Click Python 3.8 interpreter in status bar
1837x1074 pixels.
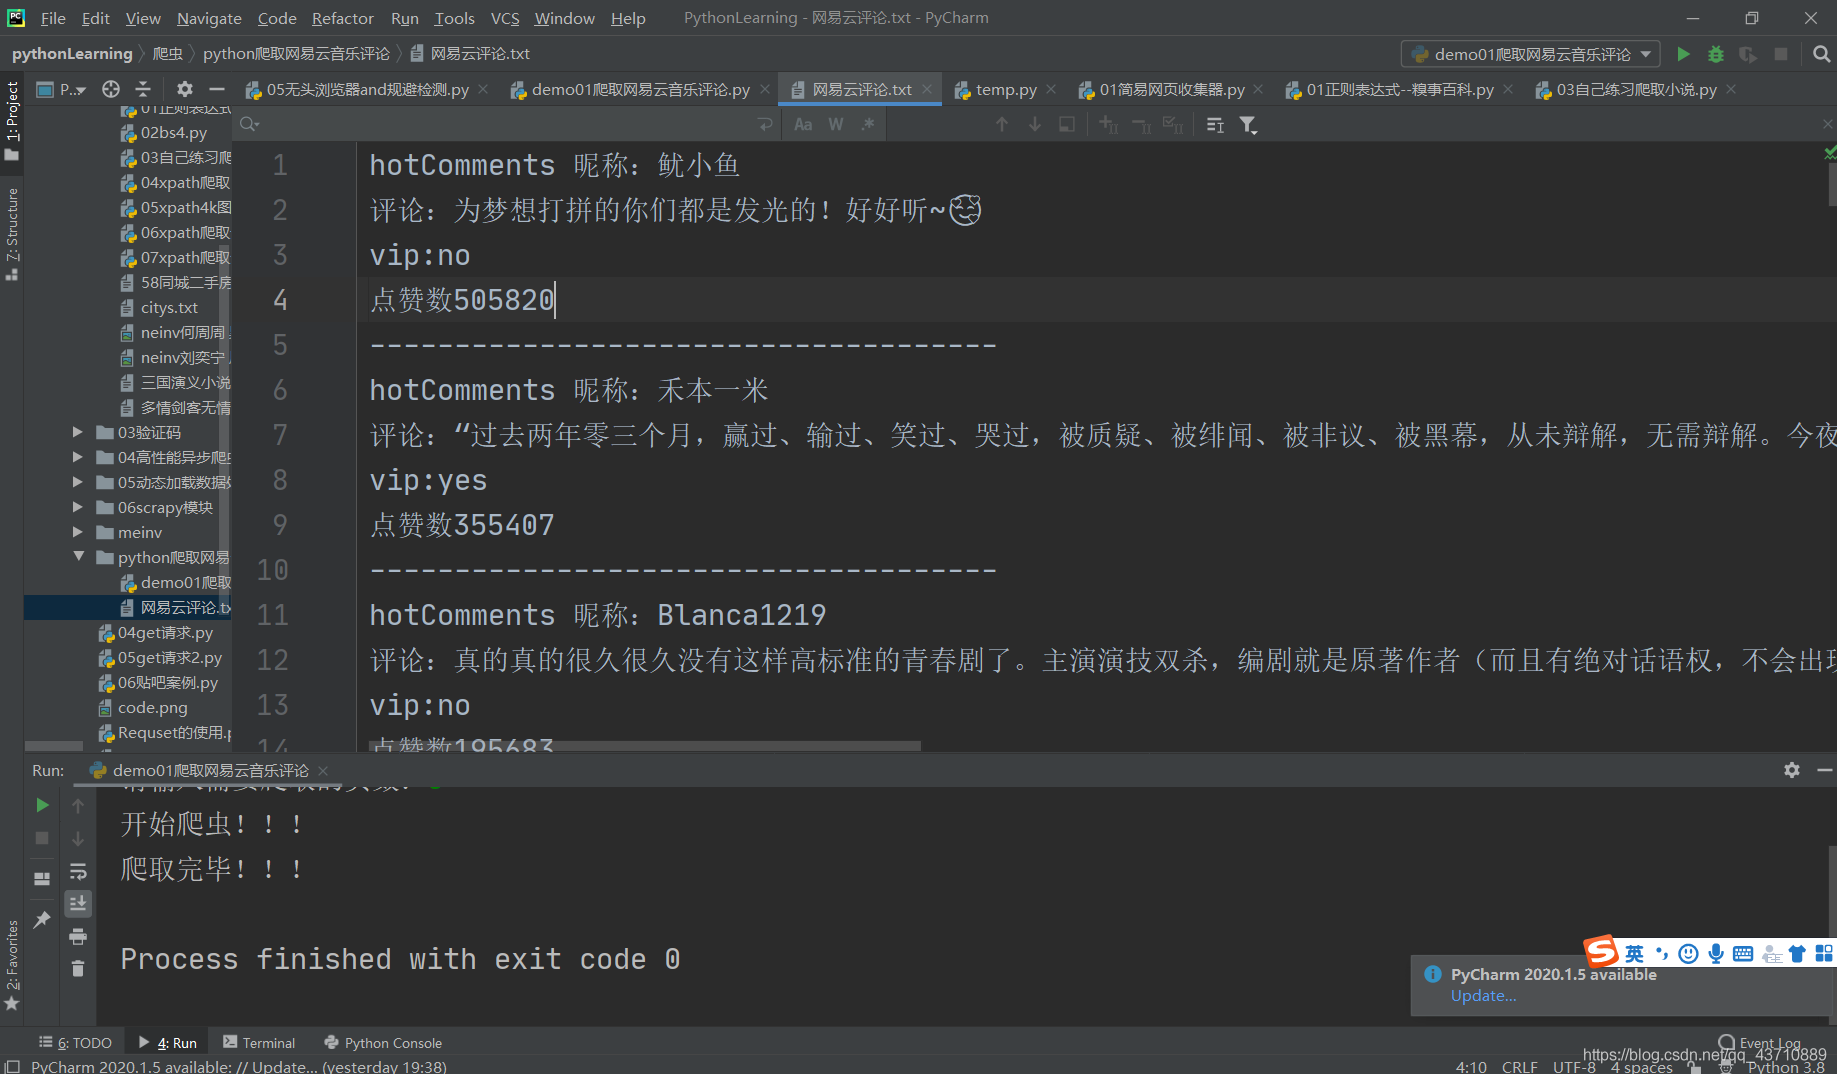[x=1786, y=1067]
